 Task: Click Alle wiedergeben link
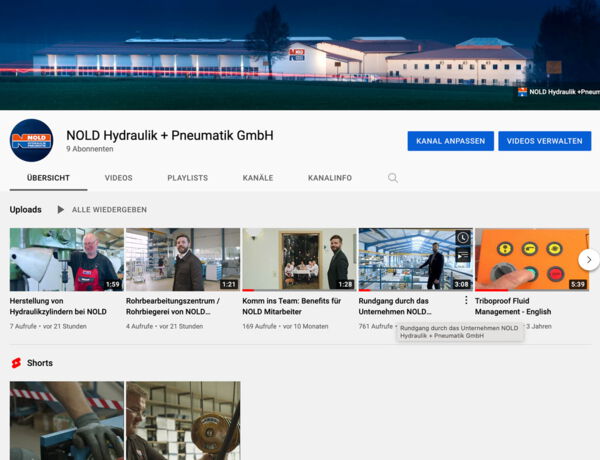[109, 210]
